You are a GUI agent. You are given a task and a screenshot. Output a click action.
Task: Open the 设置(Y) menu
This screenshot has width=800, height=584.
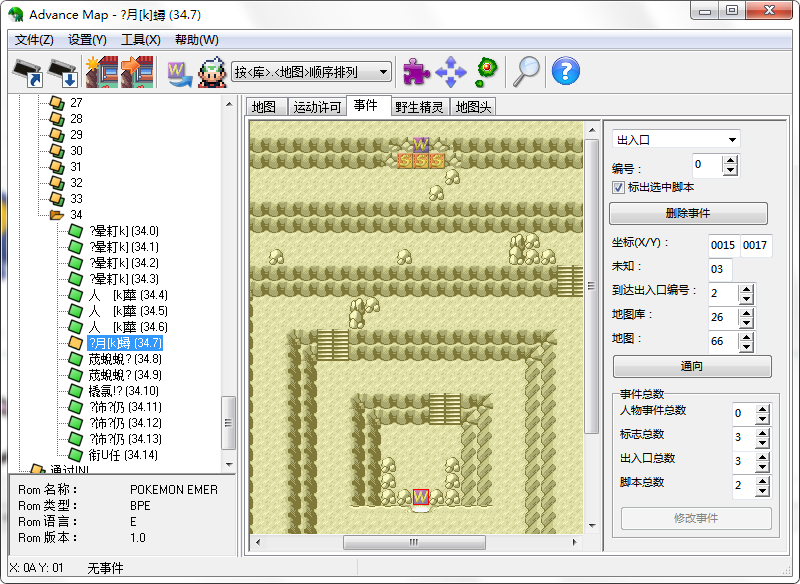point(87,40)
